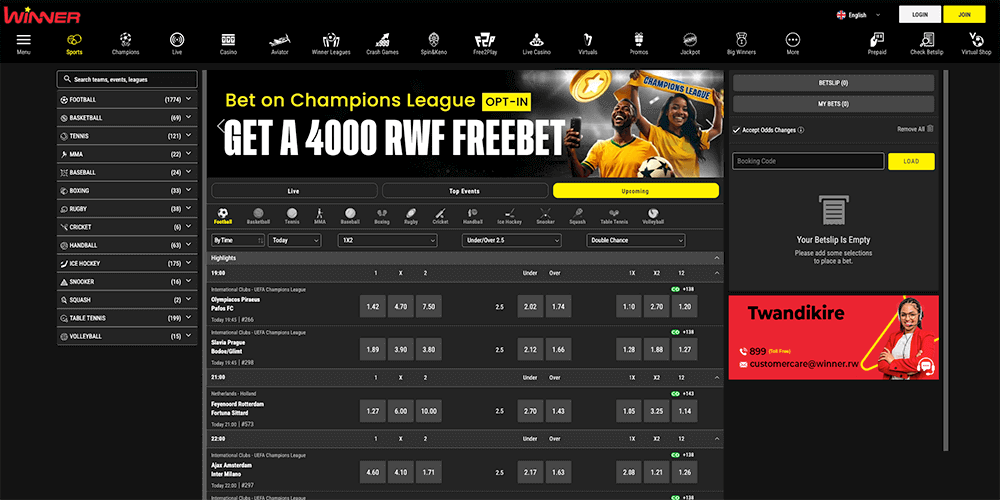
Task: Open the Aviator game icon
Action: (x=279, y=41)
